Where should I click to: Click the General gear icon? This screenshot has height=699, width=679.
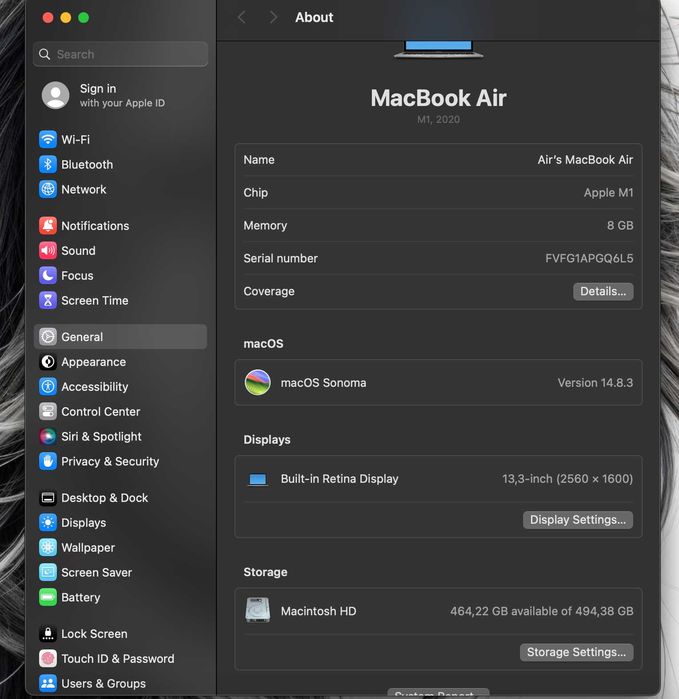pos(48,337)
